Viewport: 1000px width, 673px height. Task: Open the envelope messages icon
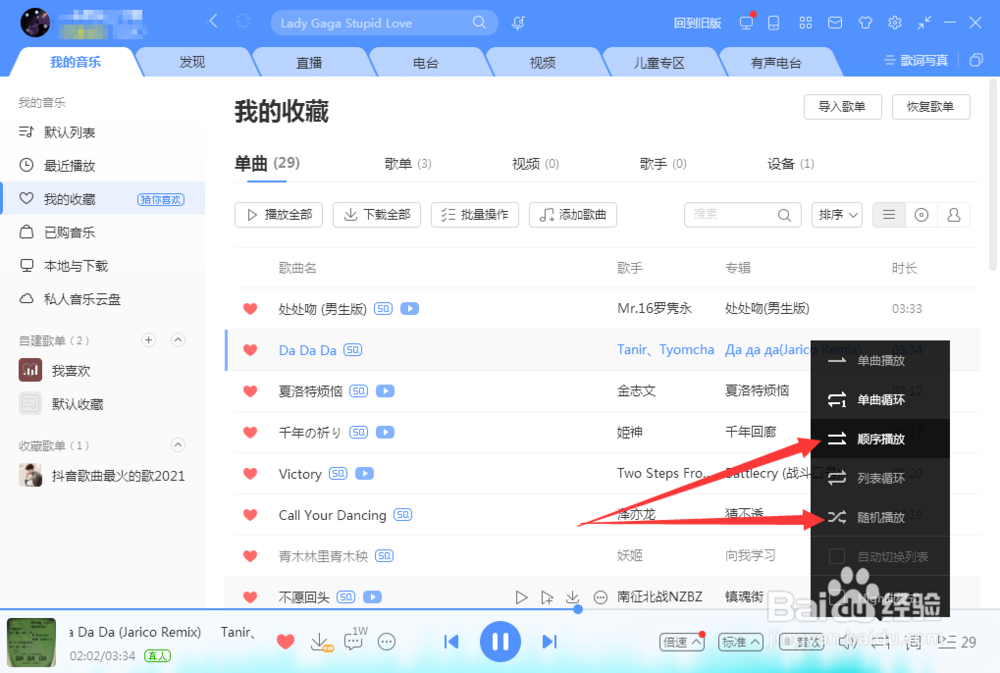click(x=835, y=23)
